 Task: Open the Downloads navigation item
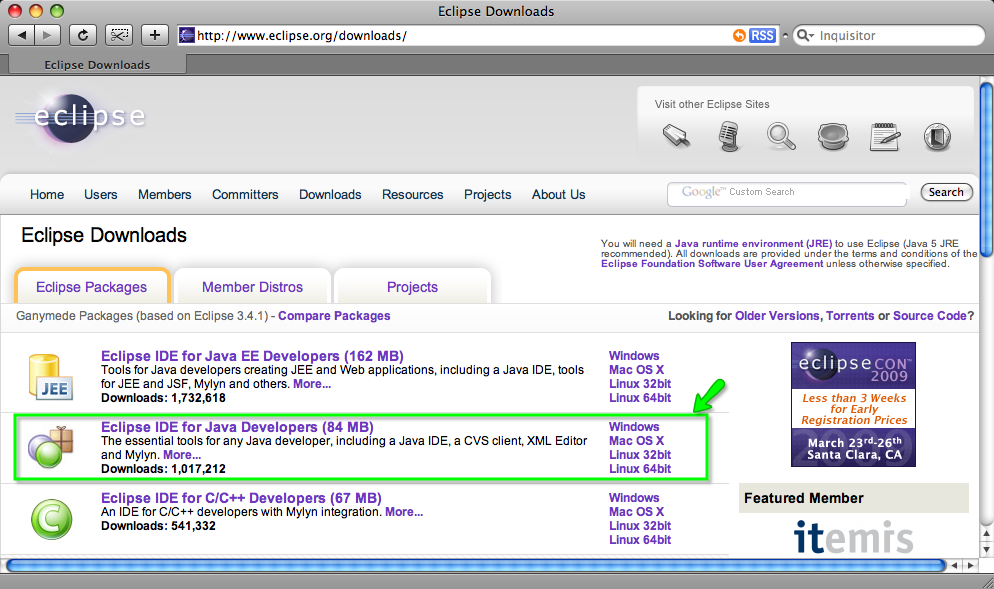330,195
